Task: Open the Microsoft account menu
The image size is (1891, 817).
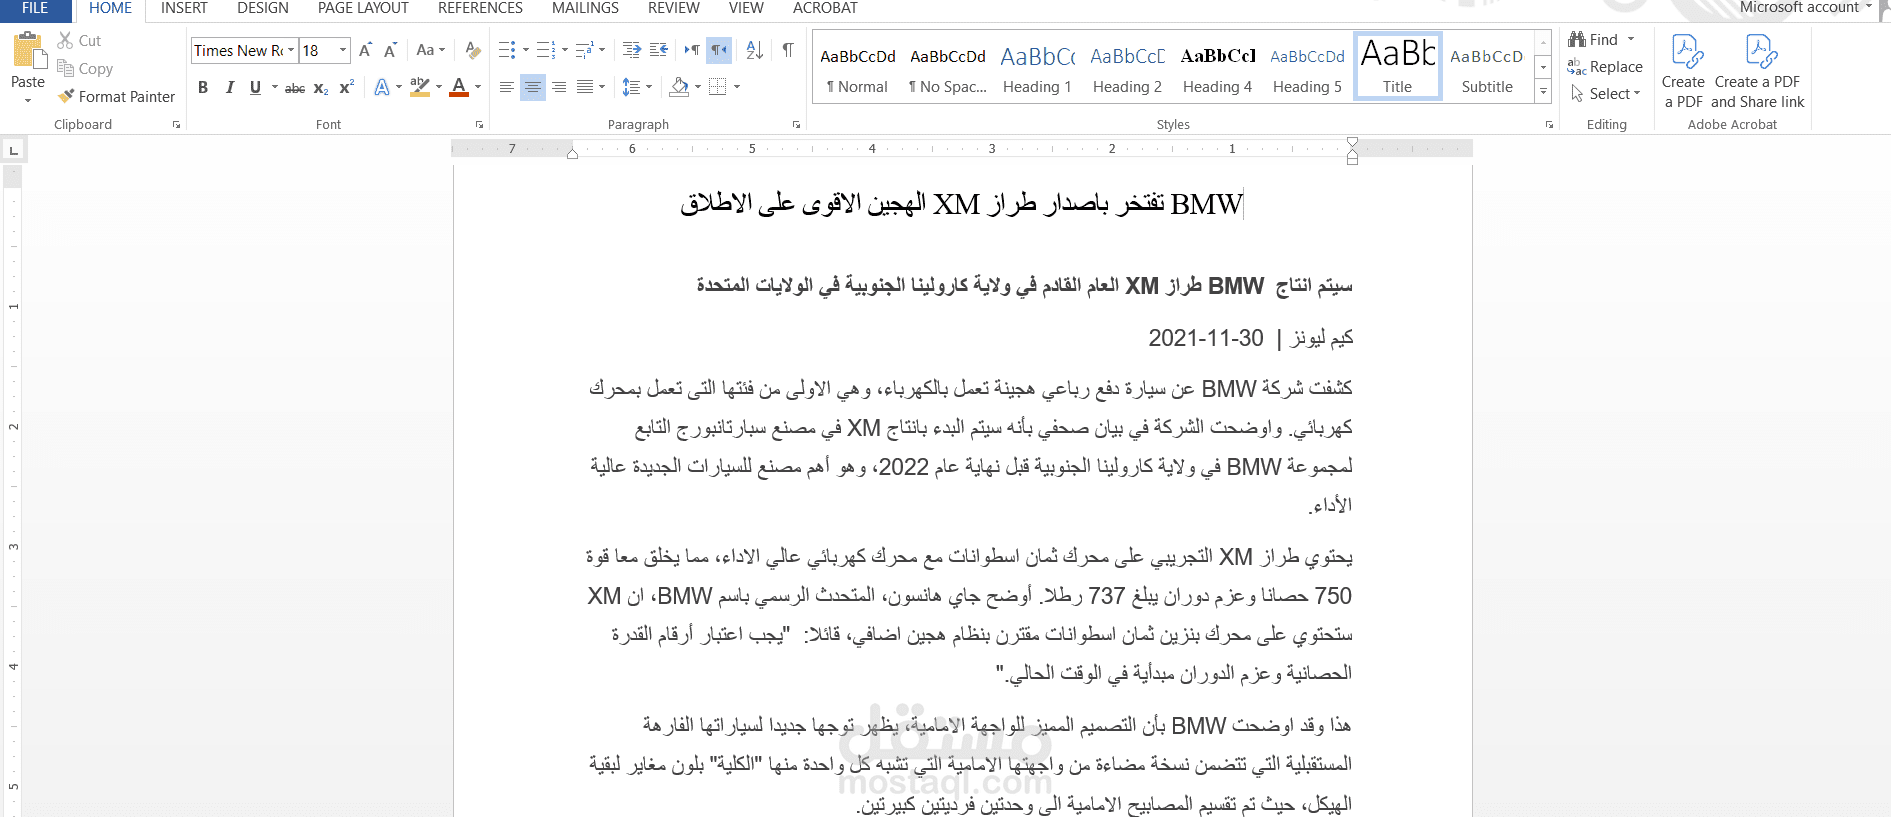Action: (x=1805, y=7)
